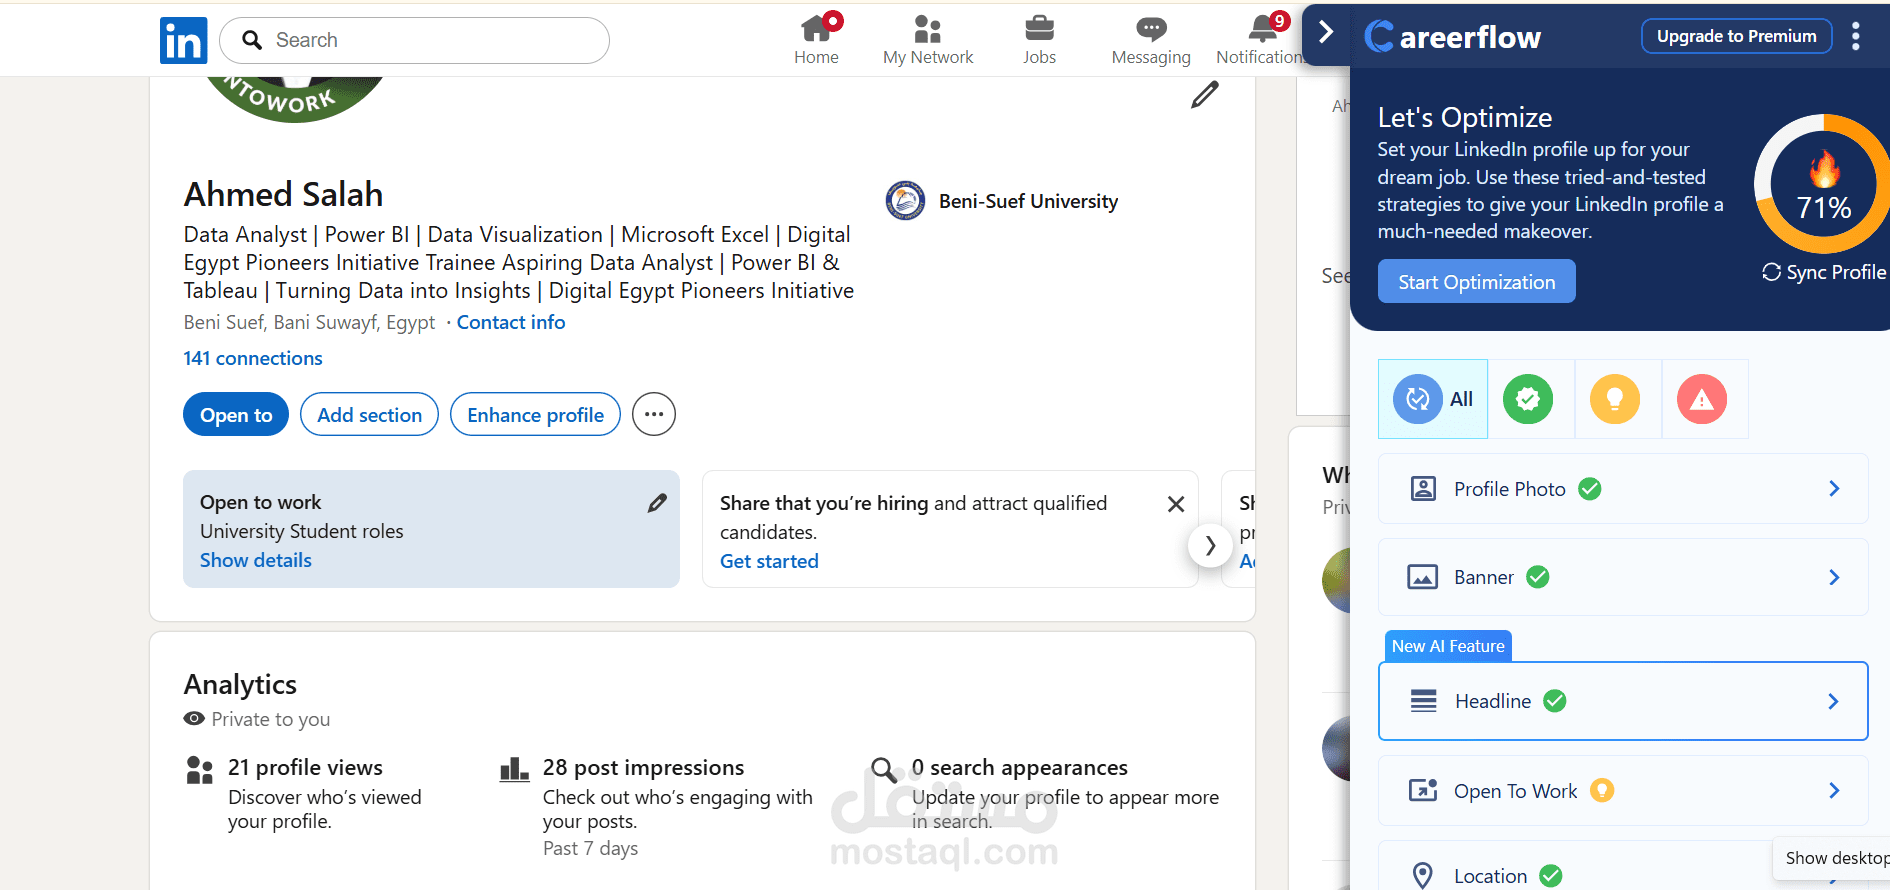Open Beni-Suef University link
The height and width of the screenshot is (890, 1890).
click(1029, 201)
